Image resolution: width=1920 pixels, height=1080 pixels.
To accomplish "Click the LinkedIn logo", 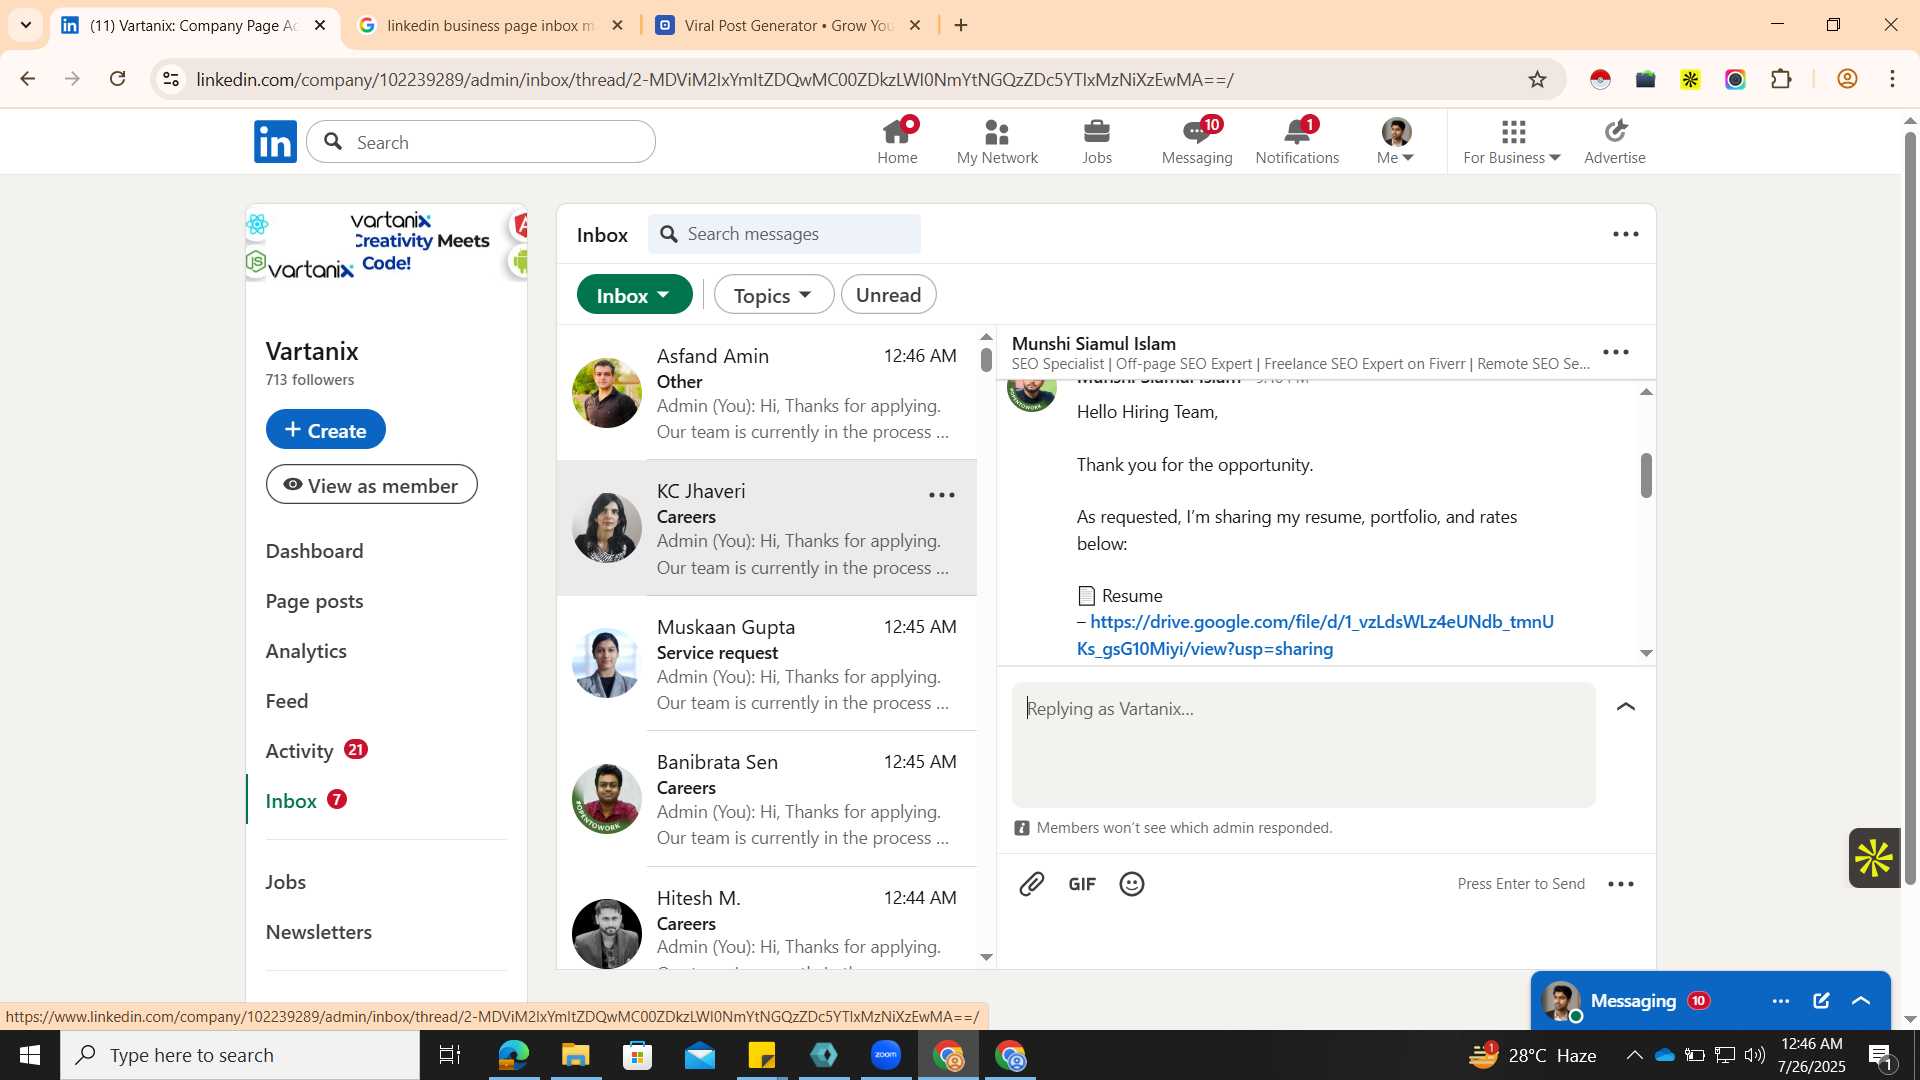I will pos(275,142).
